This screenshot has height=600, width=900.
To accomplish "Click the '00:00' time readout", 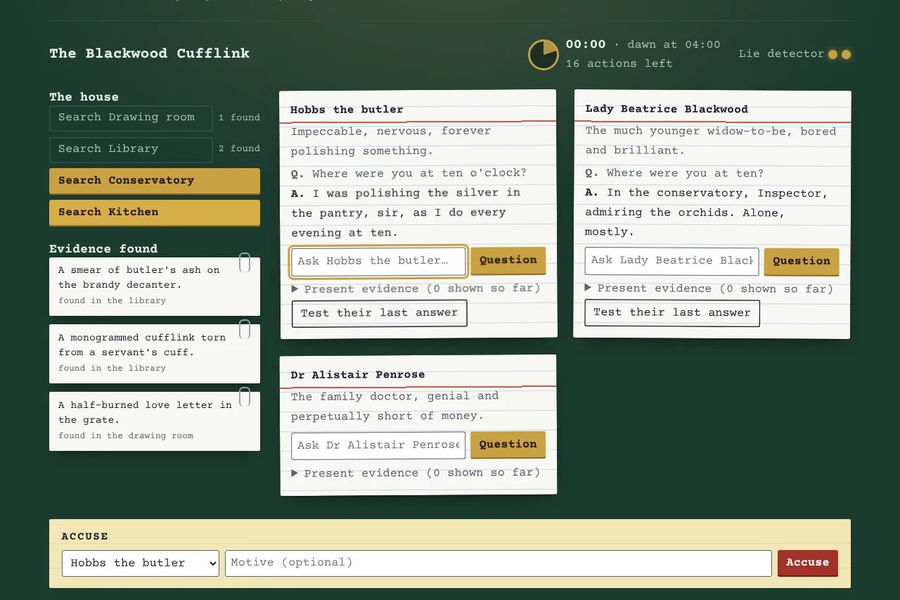I will [x=585, y=44].
